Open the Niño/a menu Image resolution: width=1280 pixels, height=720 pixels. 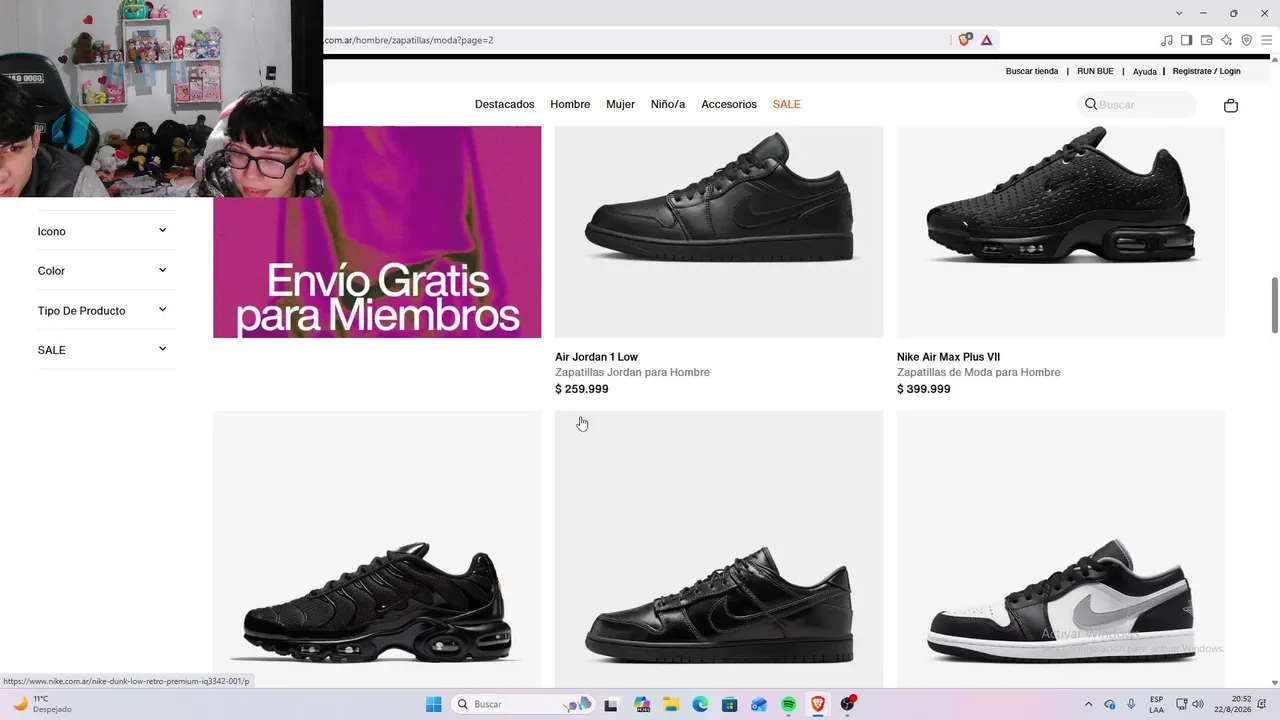pyautogui.click(x=668, y=104)
